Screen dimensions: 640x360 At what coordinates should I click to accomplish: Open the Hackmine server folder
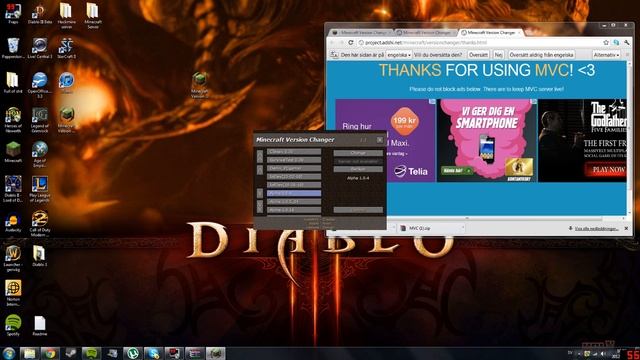[x=66, y=16]
